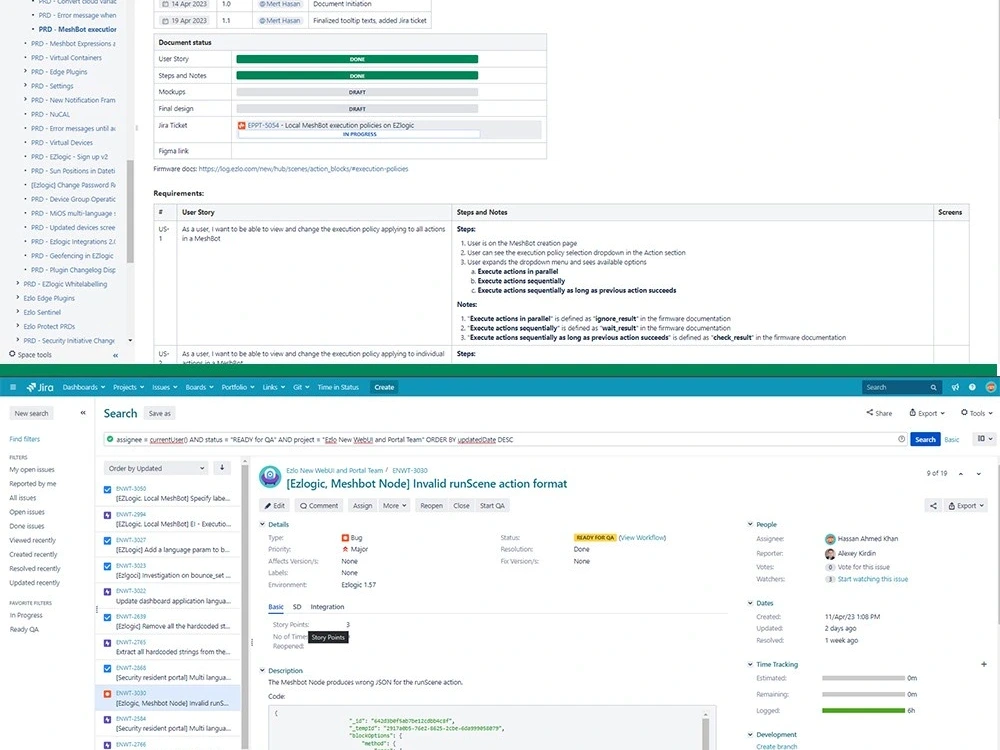Click Share at top of search page
The image size is (1000, 750).
click(x=879, y=413)
